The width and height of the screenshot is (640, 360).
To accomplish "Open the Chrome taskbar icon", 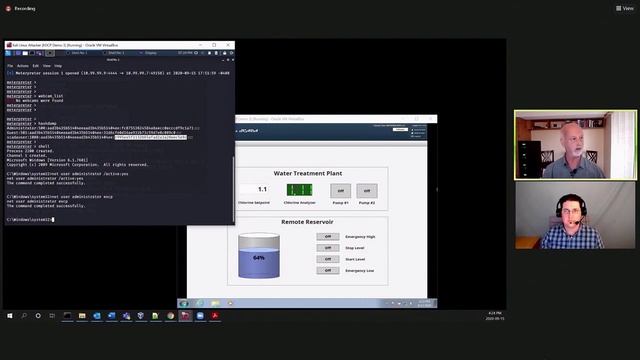I will [x=170, y=316].
